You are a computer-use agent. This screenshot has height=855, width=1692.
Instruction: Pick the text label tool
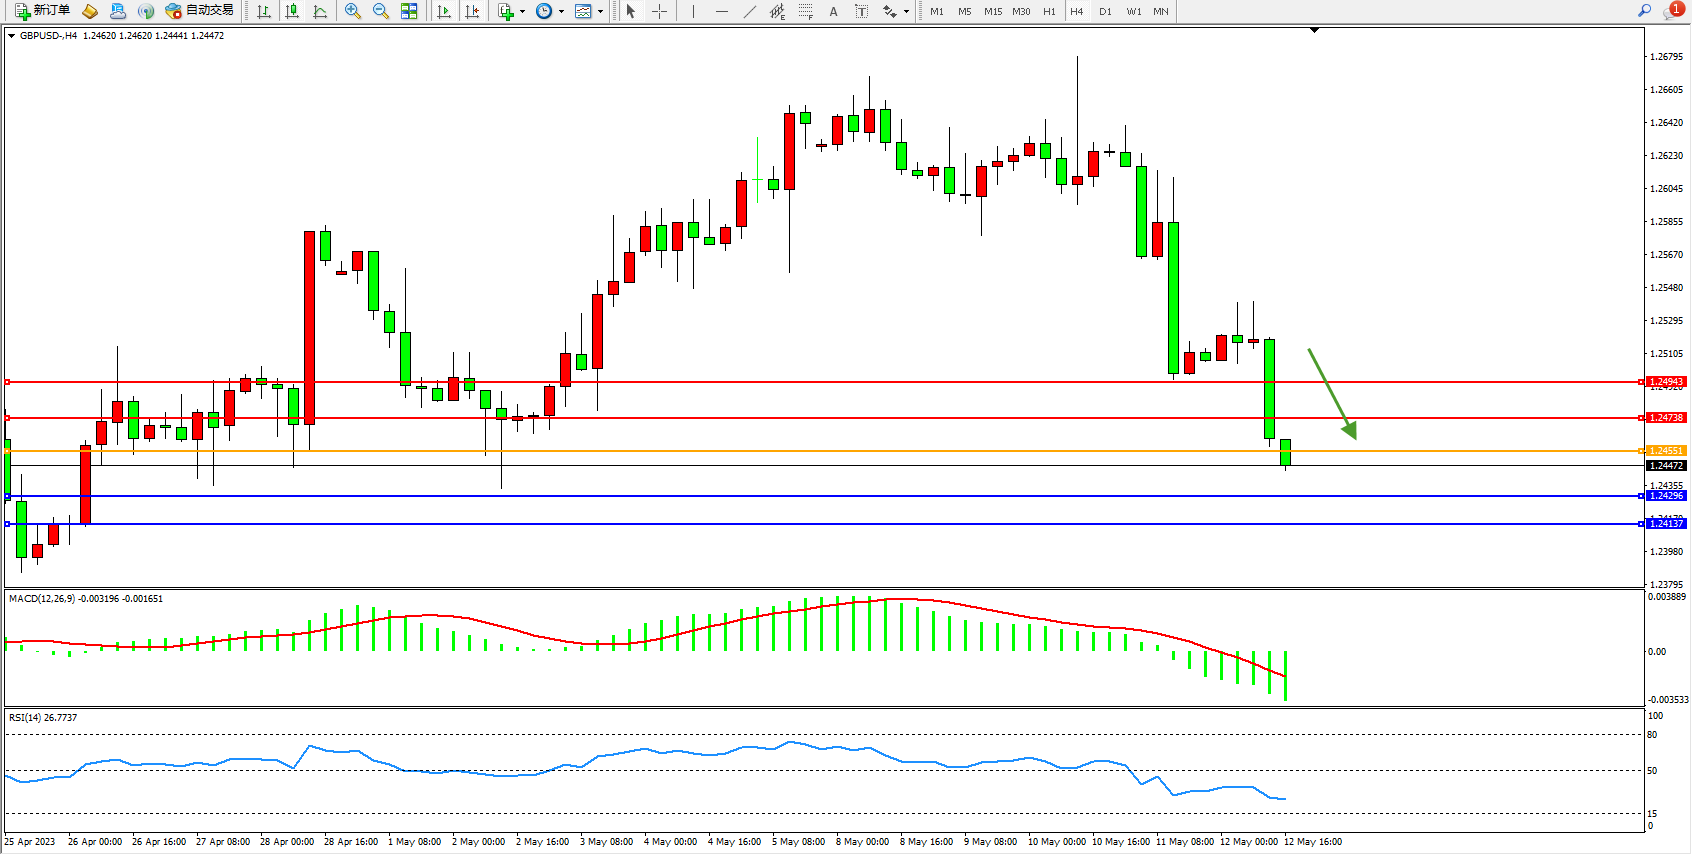point(861,11)
